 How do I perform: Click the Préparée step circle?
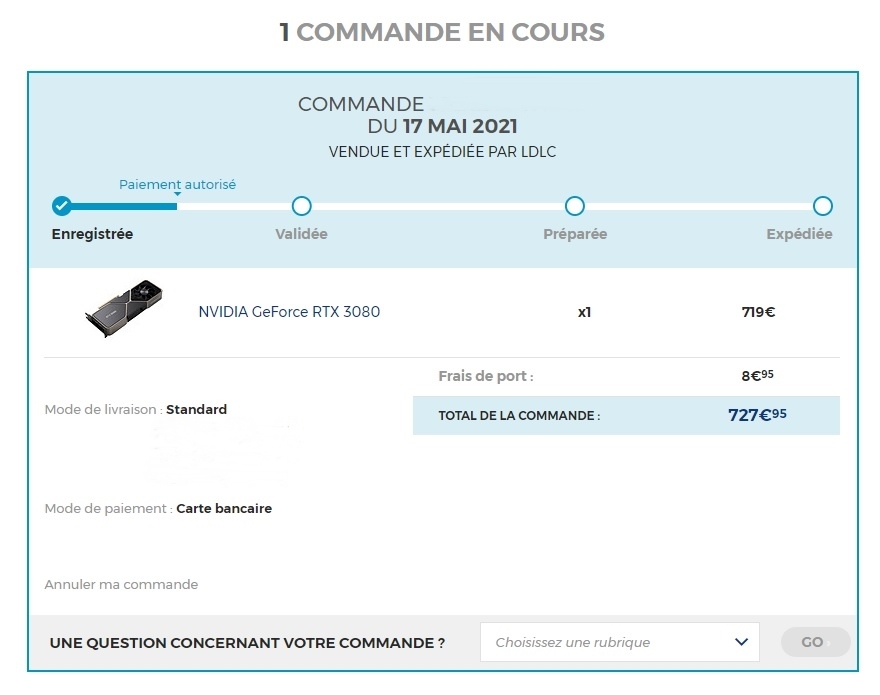tap(575, 206)
